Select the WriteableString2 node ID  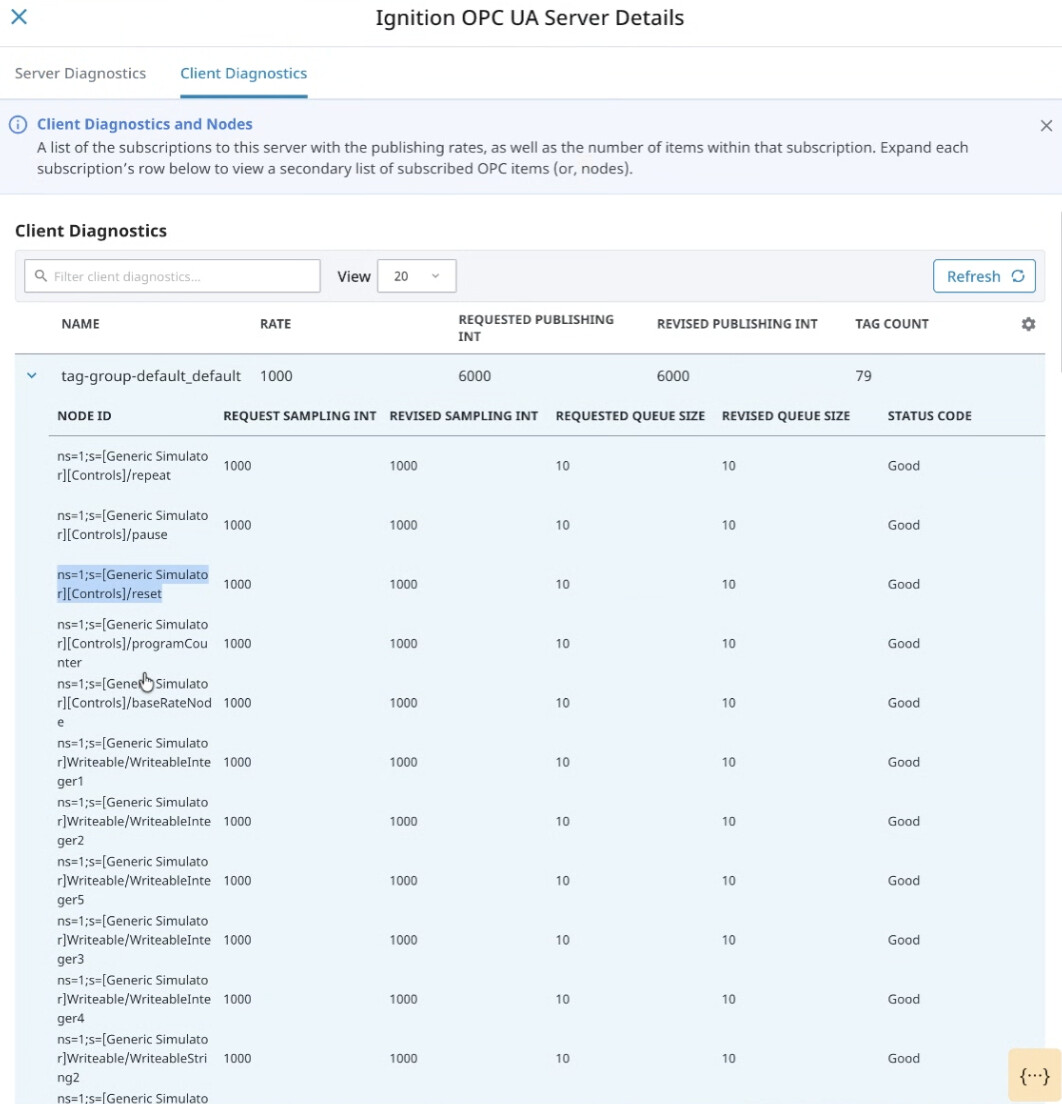[132, 1058]
